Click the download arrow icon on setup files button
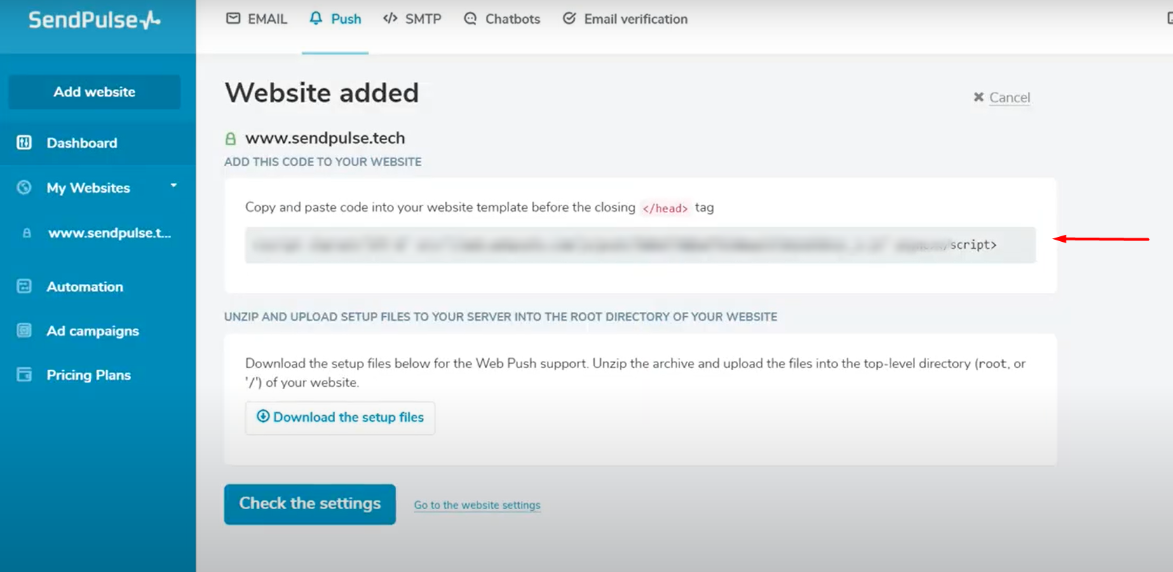1173x572 pixels. [263, 416]
